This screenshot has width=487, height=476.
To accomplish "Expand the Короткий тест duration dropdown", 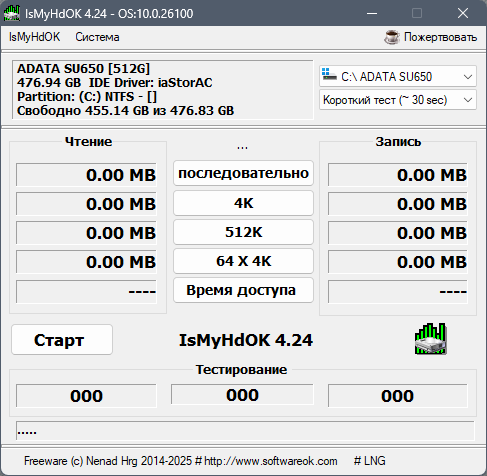I will click(x=398, y=100).
